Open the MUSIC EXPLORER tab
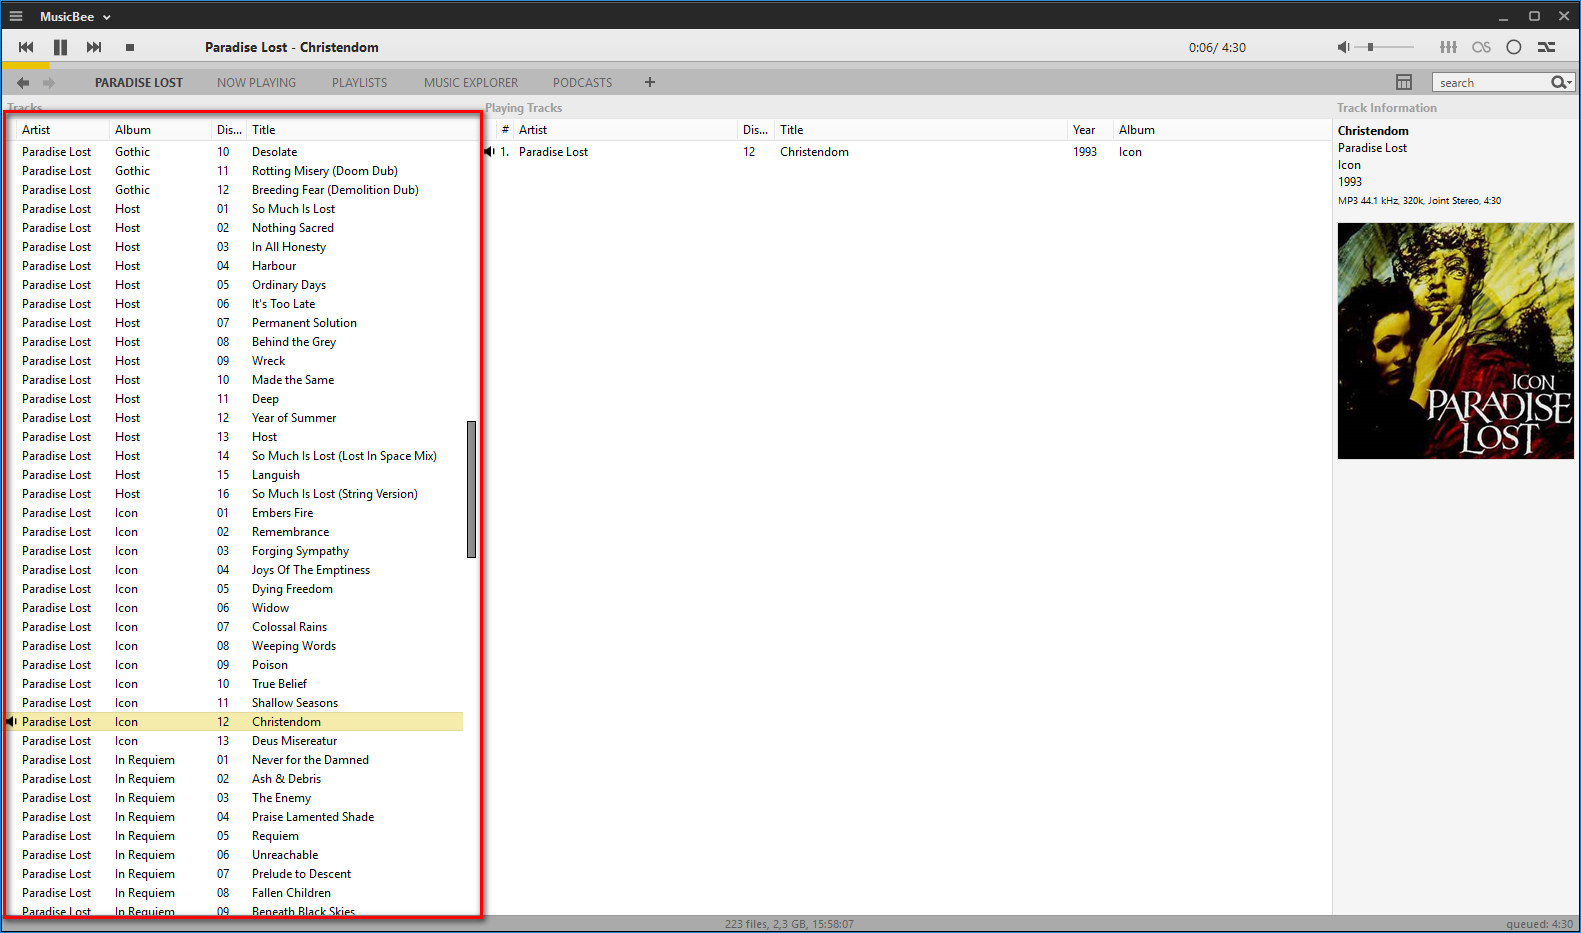The image size is (1581, 933). [471, 83]
